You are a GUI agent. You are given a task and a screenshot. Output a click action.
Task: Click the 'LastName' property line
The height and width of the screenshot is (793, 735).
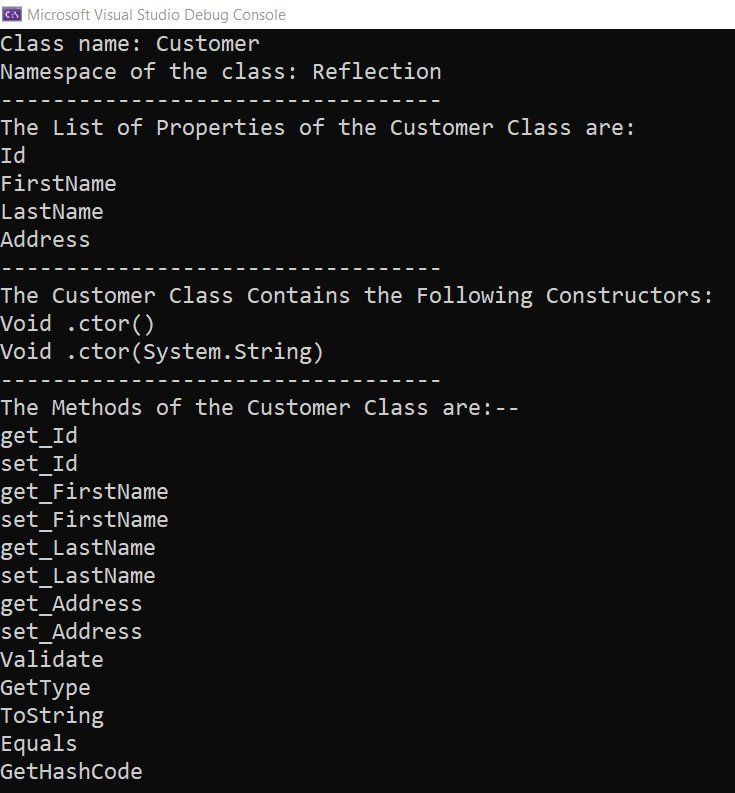(52, 212)
